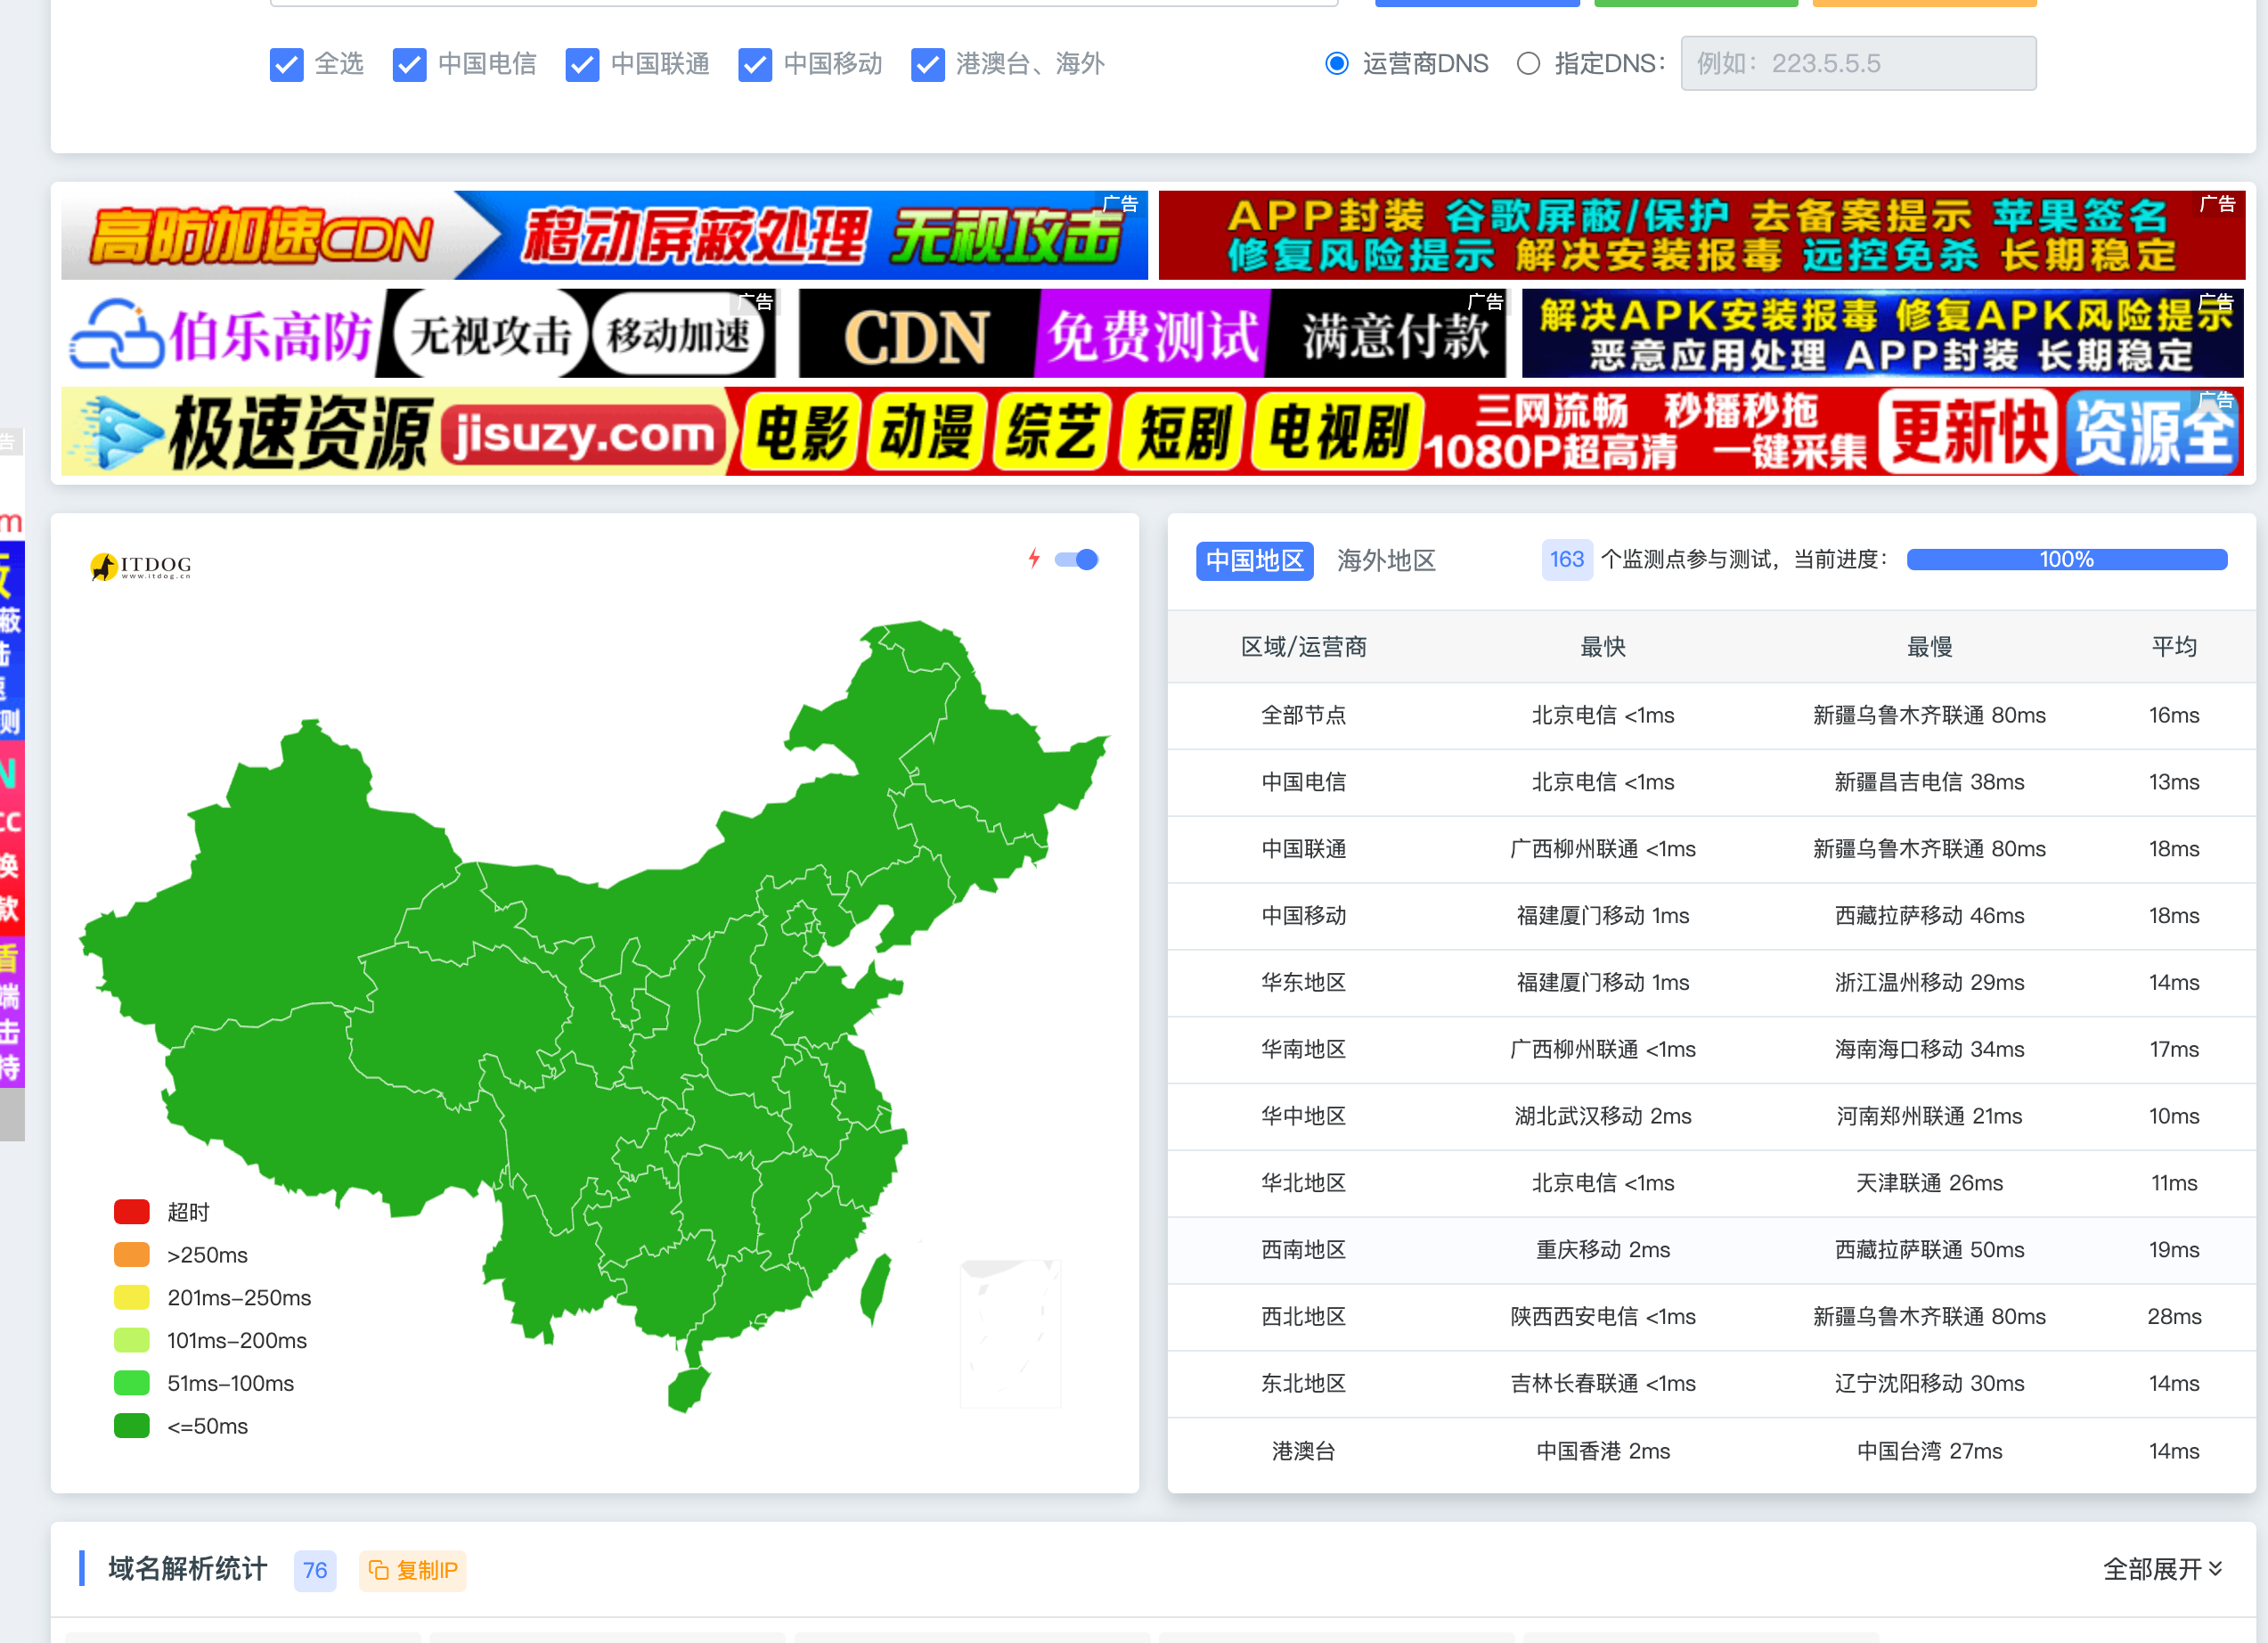
Task: Click Taiwan island on the map
Action: coord(875,1291)
